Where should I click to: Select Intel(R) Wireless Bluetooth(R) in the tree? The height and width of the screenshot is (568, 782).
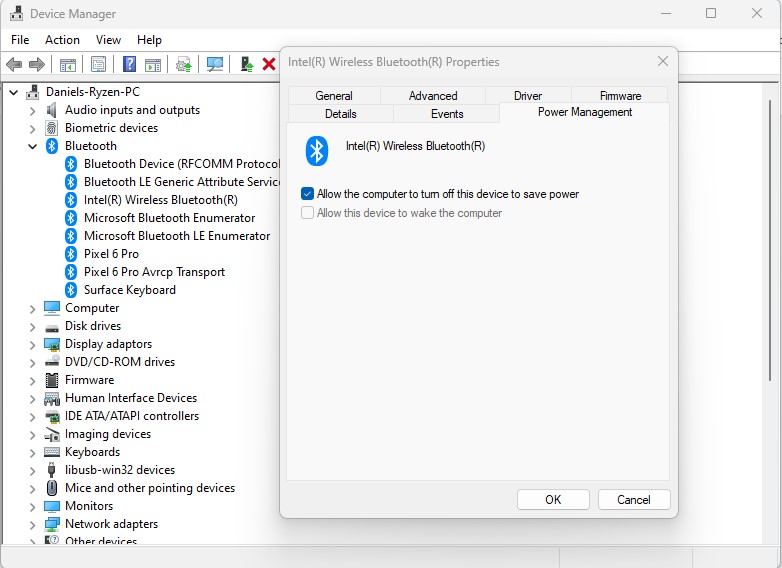(x=161, y=200)
